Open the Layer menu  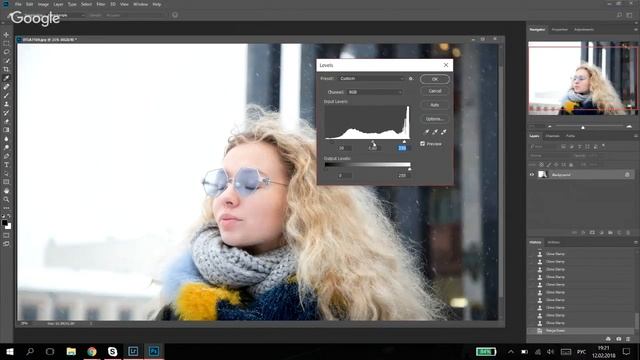click(x=58, y=4)
